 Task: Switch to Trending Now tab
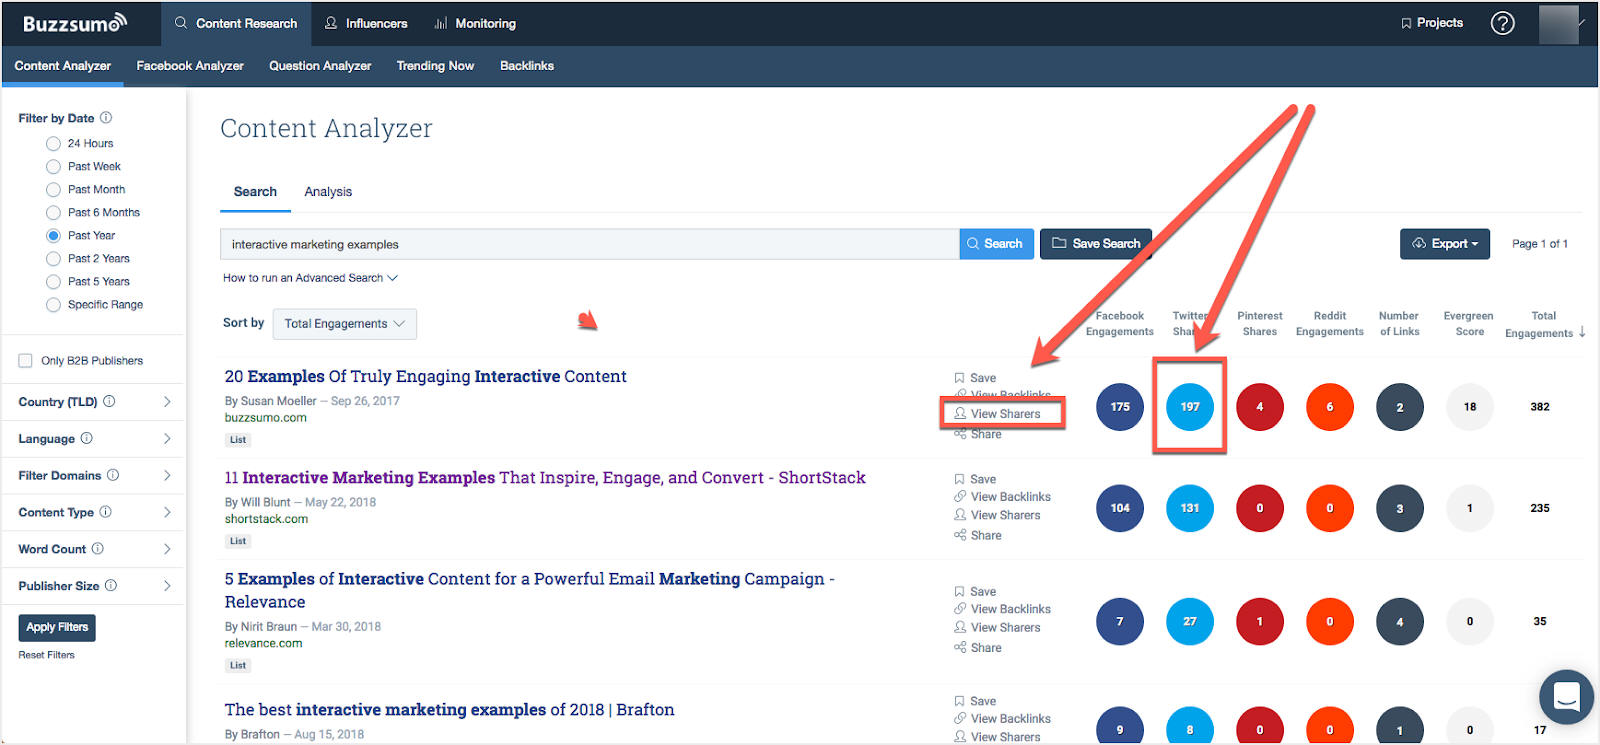tap(435, 65)
